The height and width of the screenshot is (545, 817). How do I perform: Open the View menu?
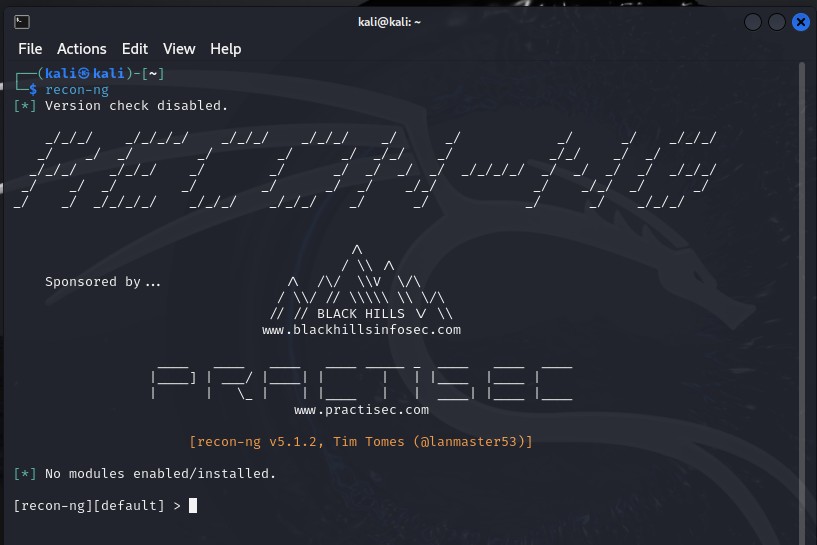pos(179,49)
